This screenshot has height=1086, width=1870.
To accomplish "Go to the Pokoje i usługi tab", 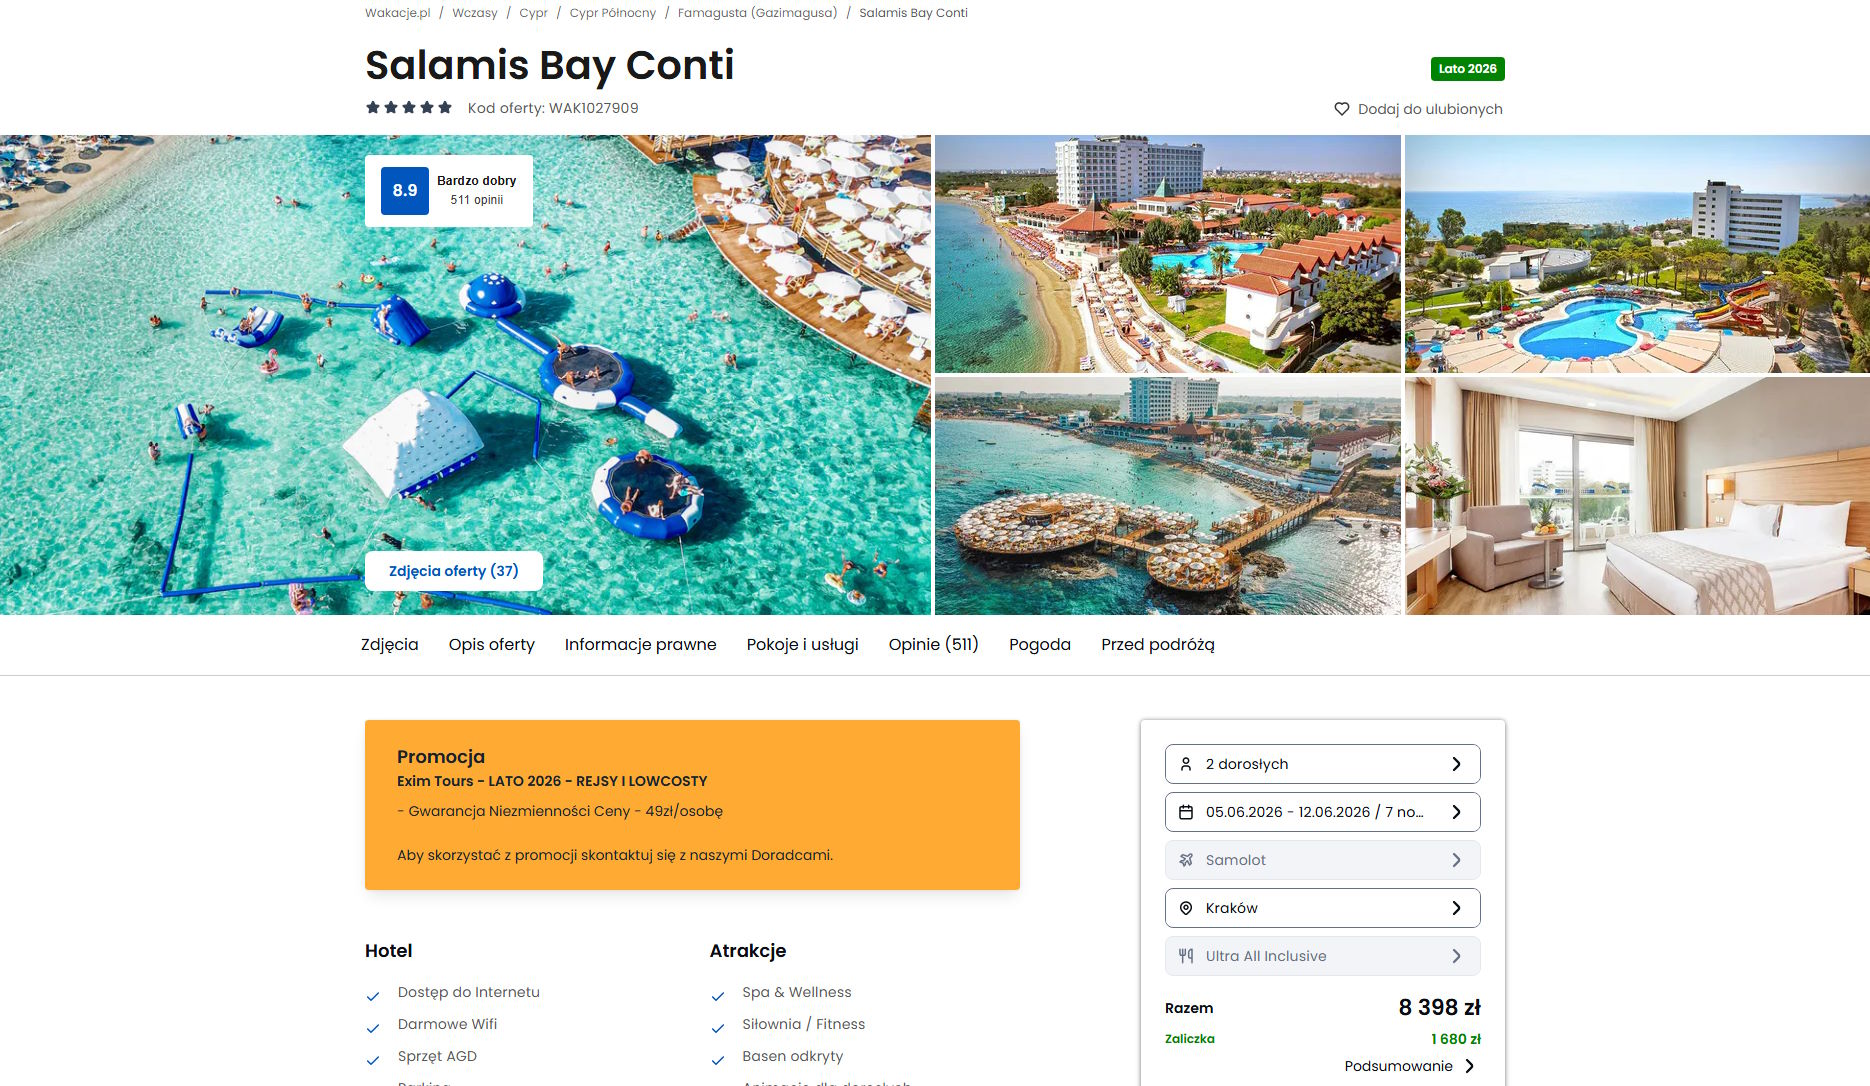I will pos(803,645).
